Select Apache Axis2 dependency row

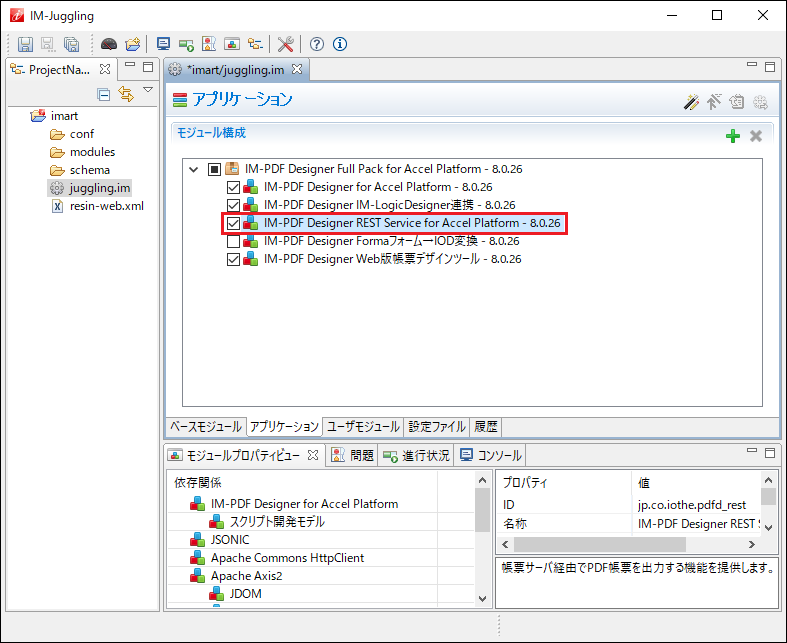pyautogui.click(x=246, y=576)
